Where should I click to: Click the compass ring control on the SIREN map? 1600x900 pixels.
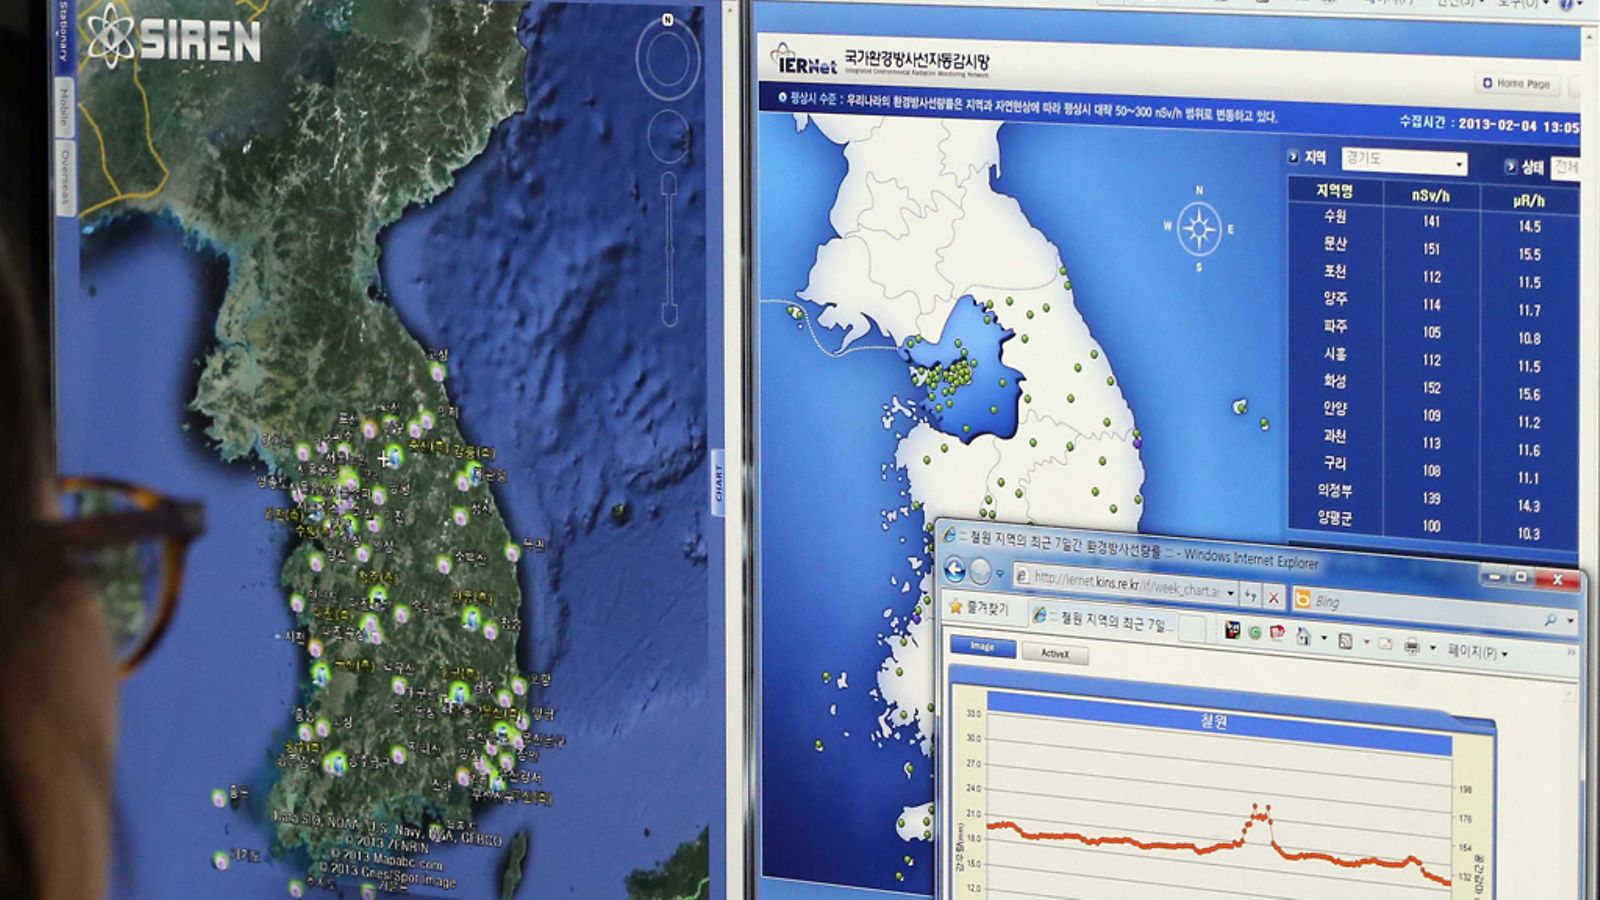(x=666, y=57)
